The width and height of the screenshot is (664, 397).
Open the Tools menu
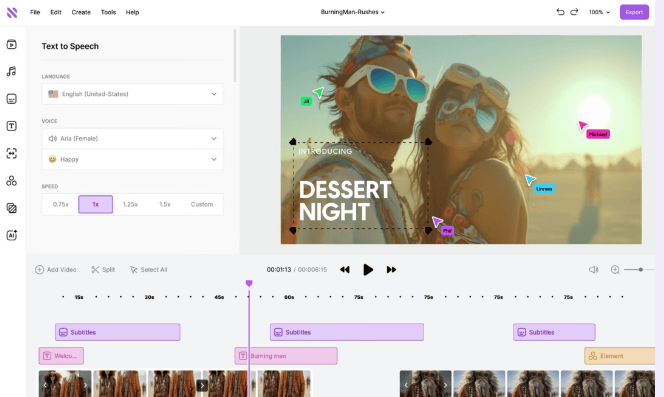pos(108,12)
